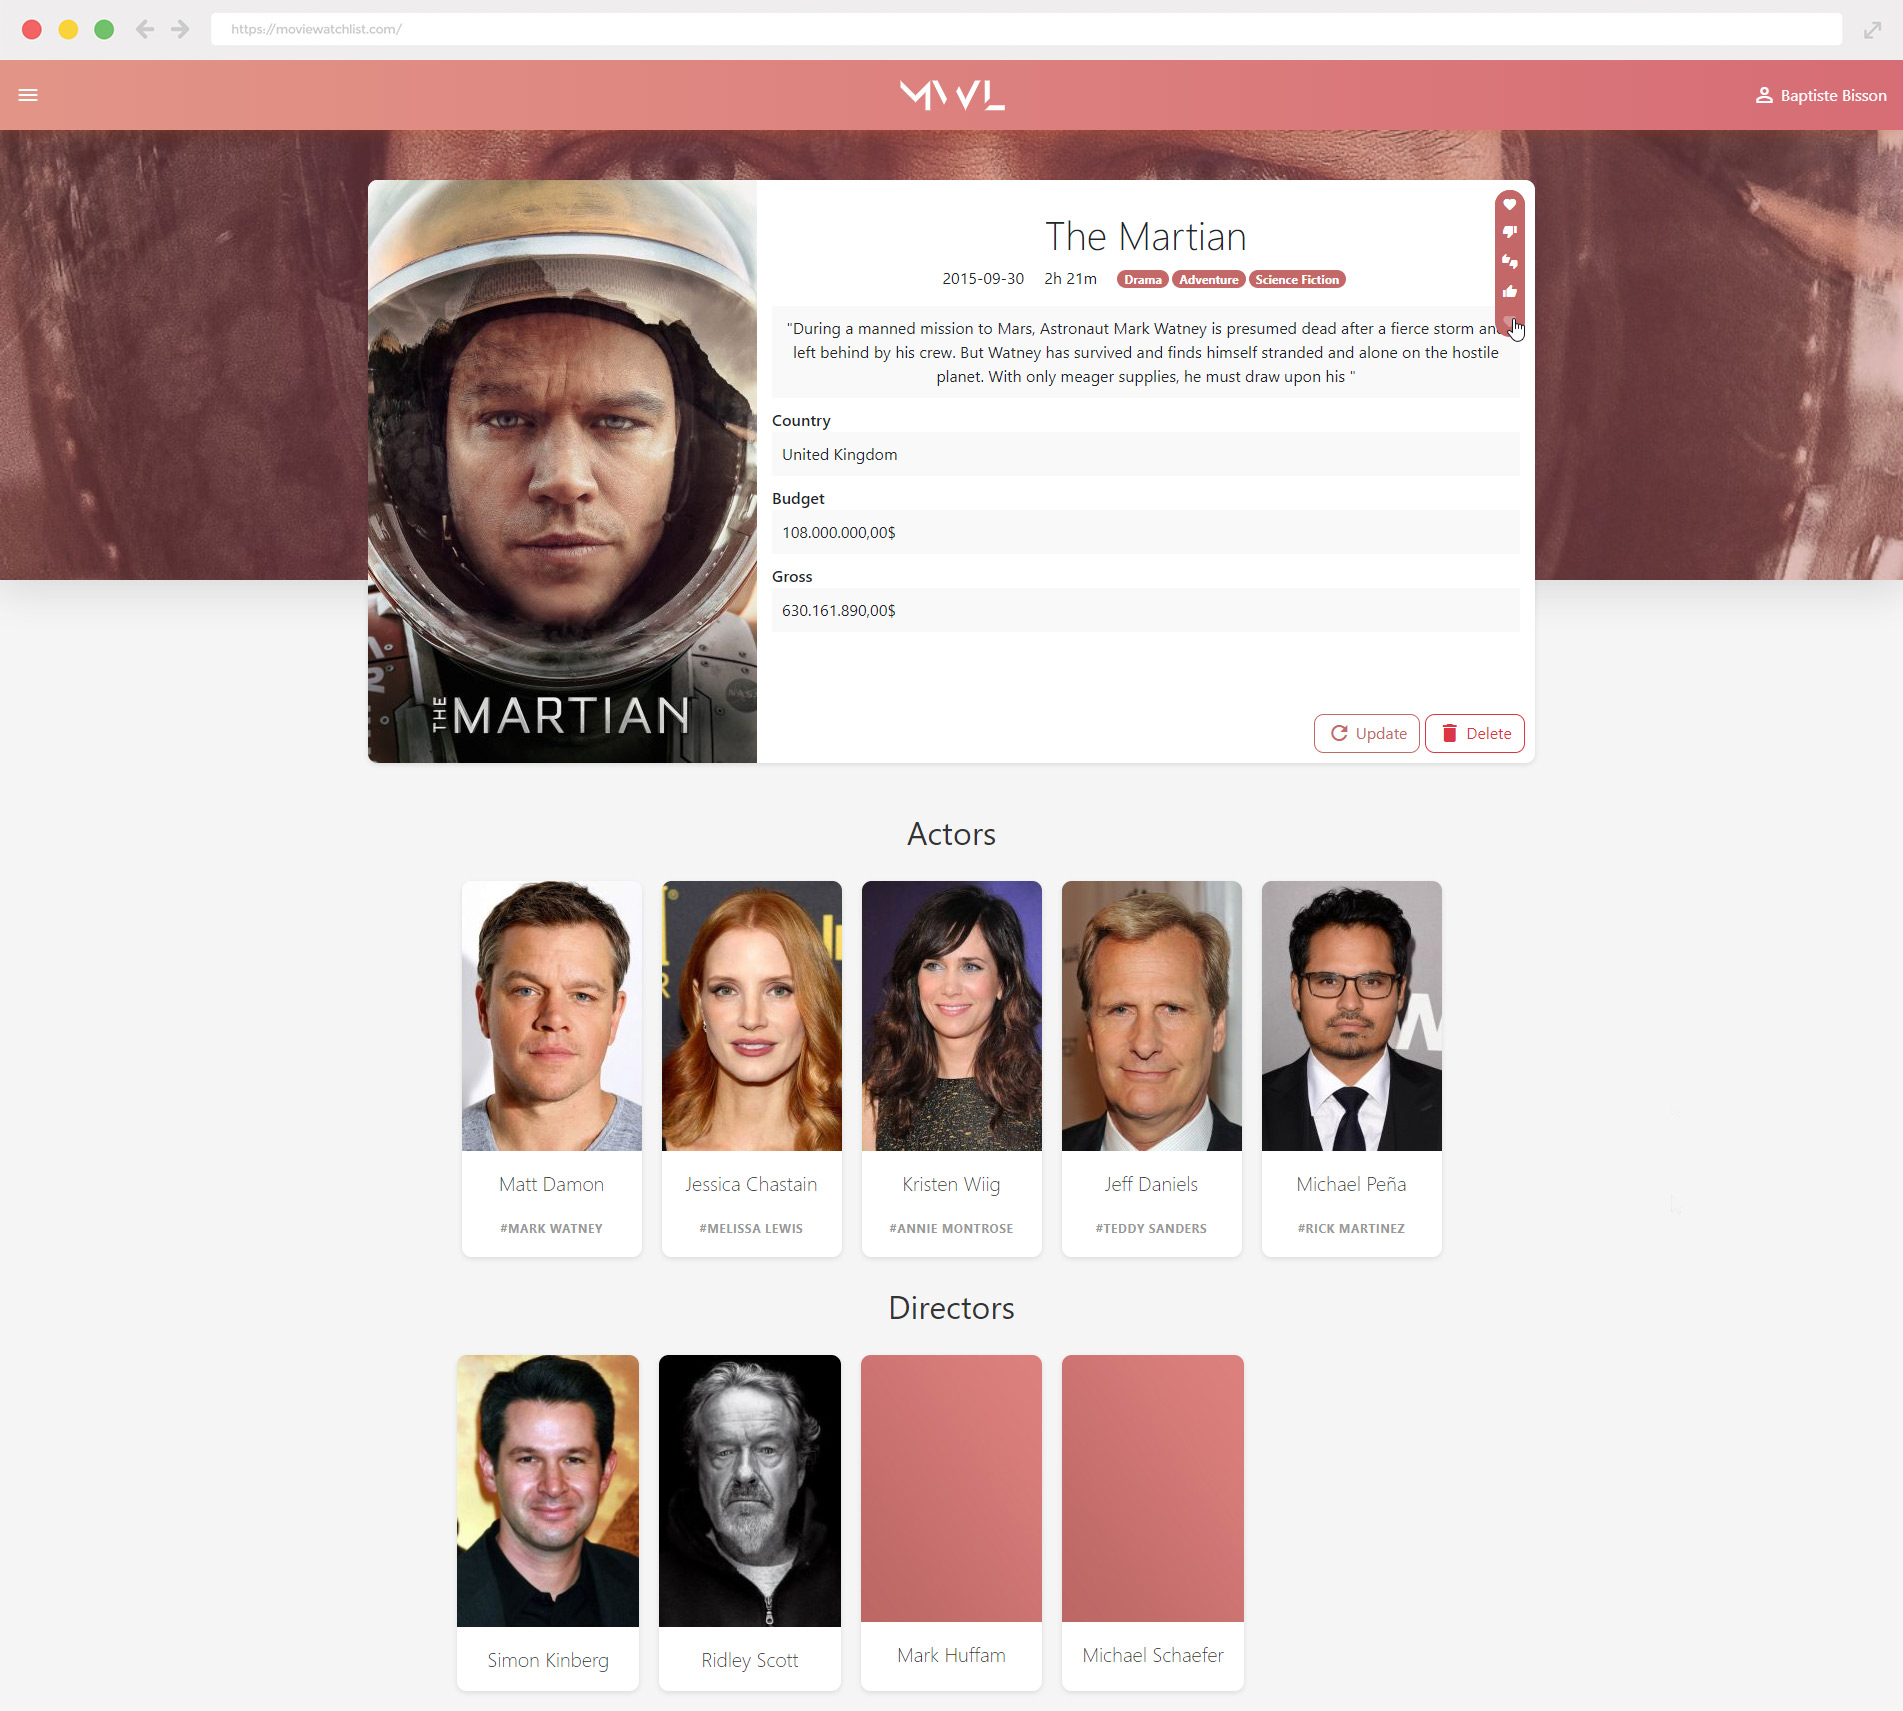This screenshot has height=1711, width=1903.
Task: Click the movie synopsis text
Action: tap(1146, 352)
